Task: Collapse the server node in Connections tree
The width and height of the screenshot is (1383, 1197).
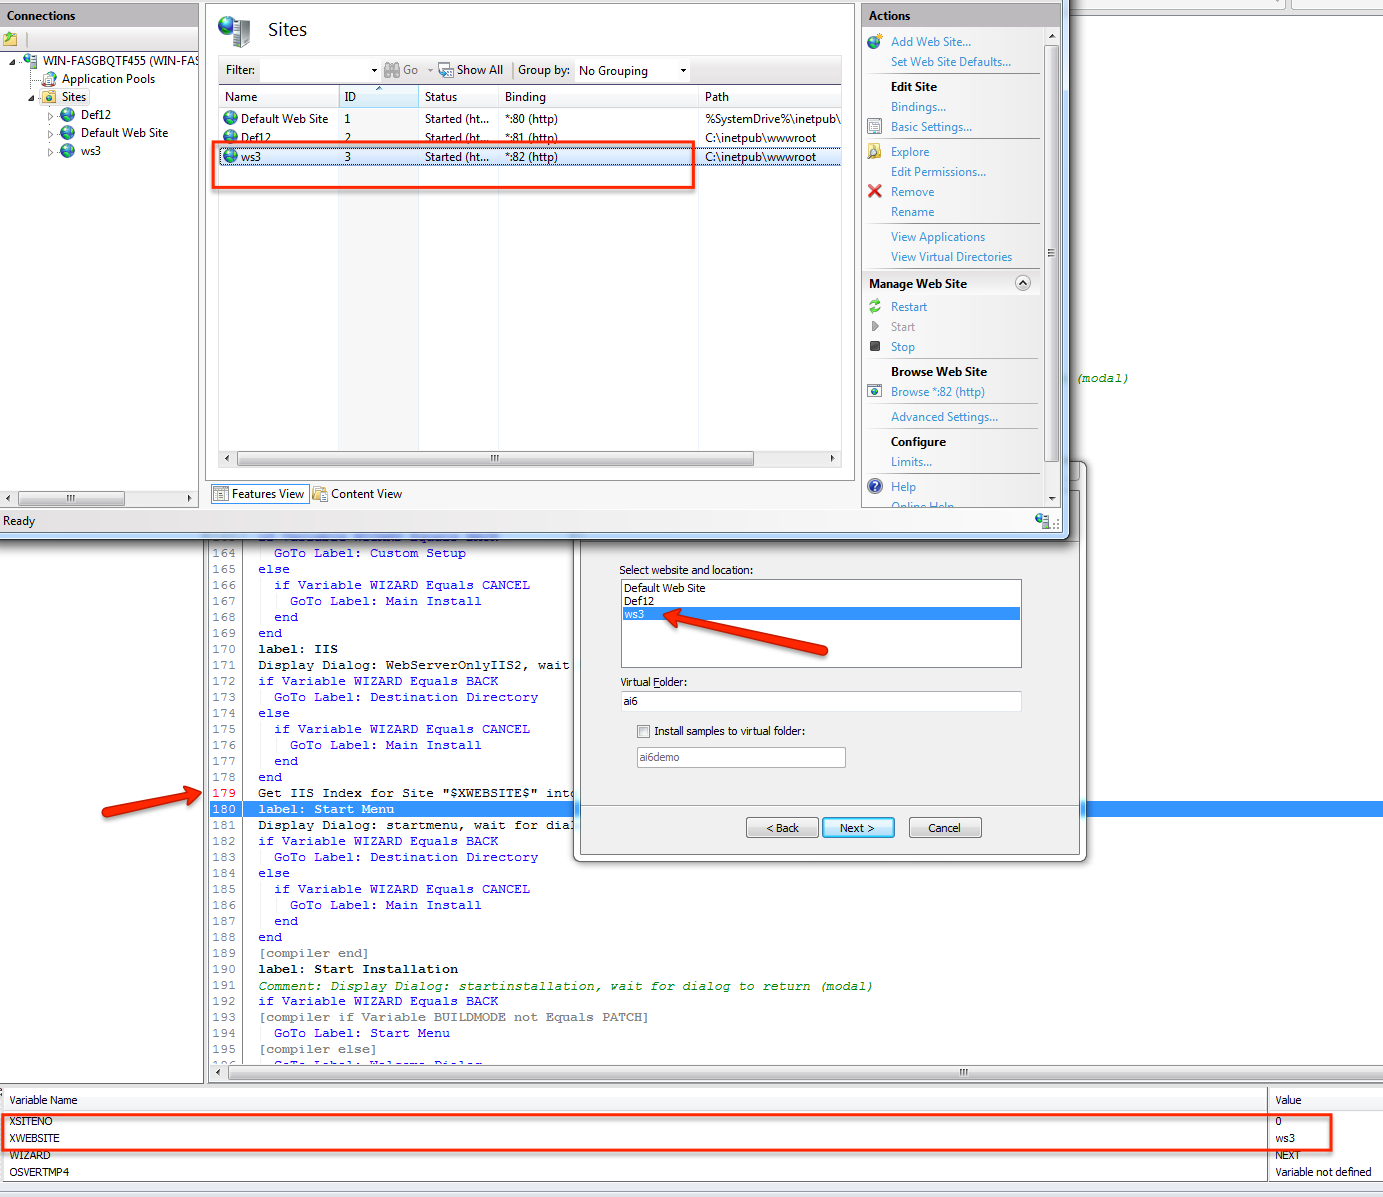Action: 13,61
